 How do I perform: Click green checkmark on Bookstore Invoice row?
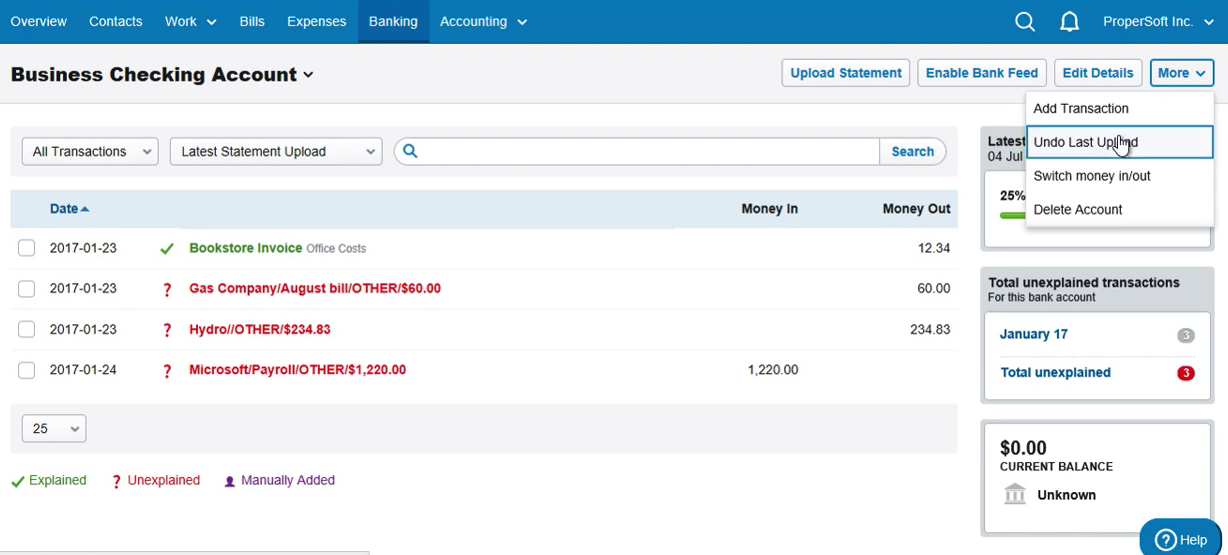tap(167, 248)
